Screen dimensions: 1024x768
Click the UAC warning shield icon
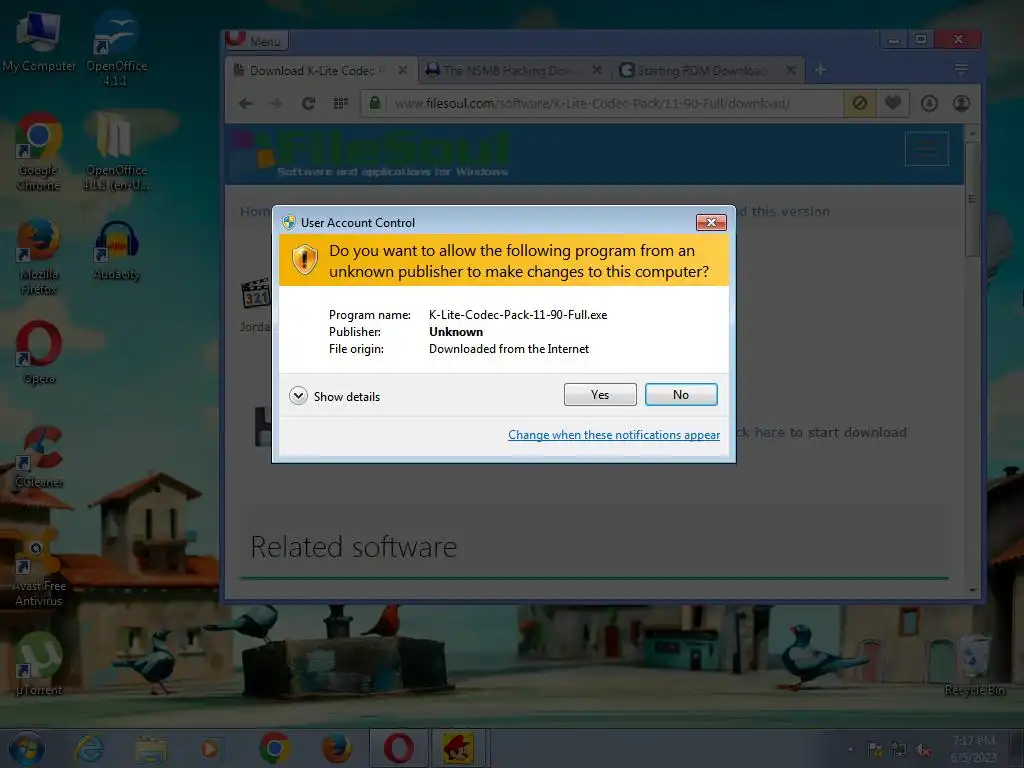(304, 260)
